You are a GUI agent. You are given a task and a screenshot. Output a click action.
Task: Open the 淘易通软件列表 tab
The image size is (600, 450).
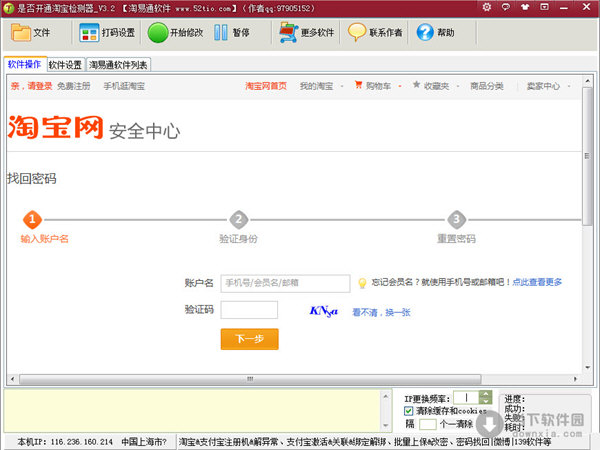118,65
